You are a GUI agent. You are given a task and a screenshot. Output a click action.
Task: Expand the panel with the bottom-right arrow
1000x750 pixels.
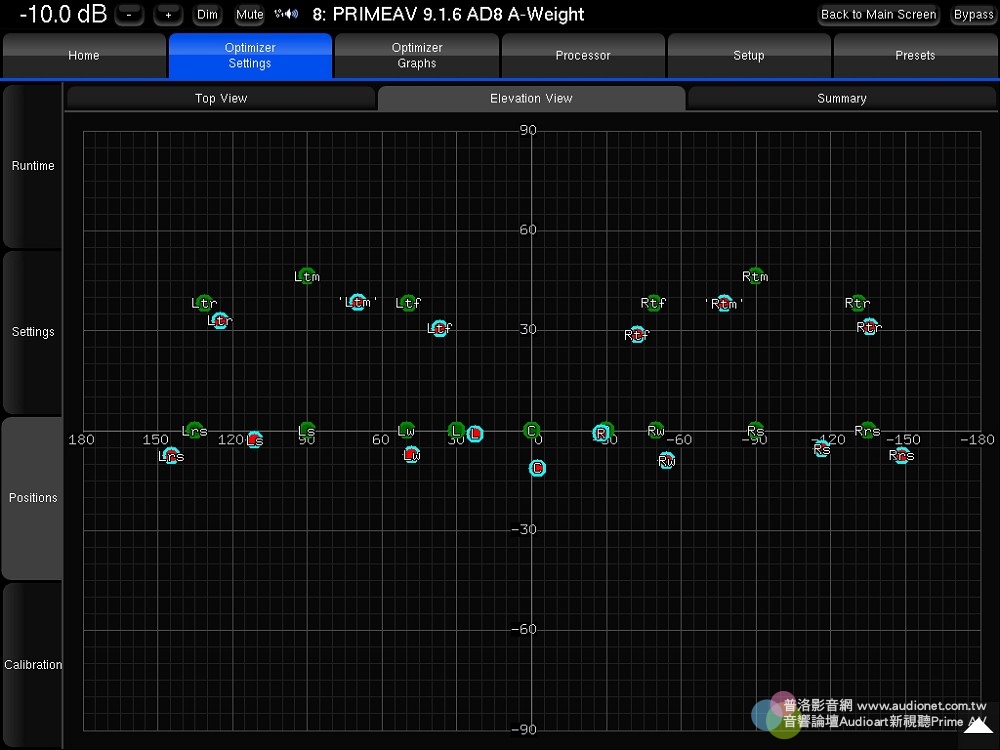(978, 729)
